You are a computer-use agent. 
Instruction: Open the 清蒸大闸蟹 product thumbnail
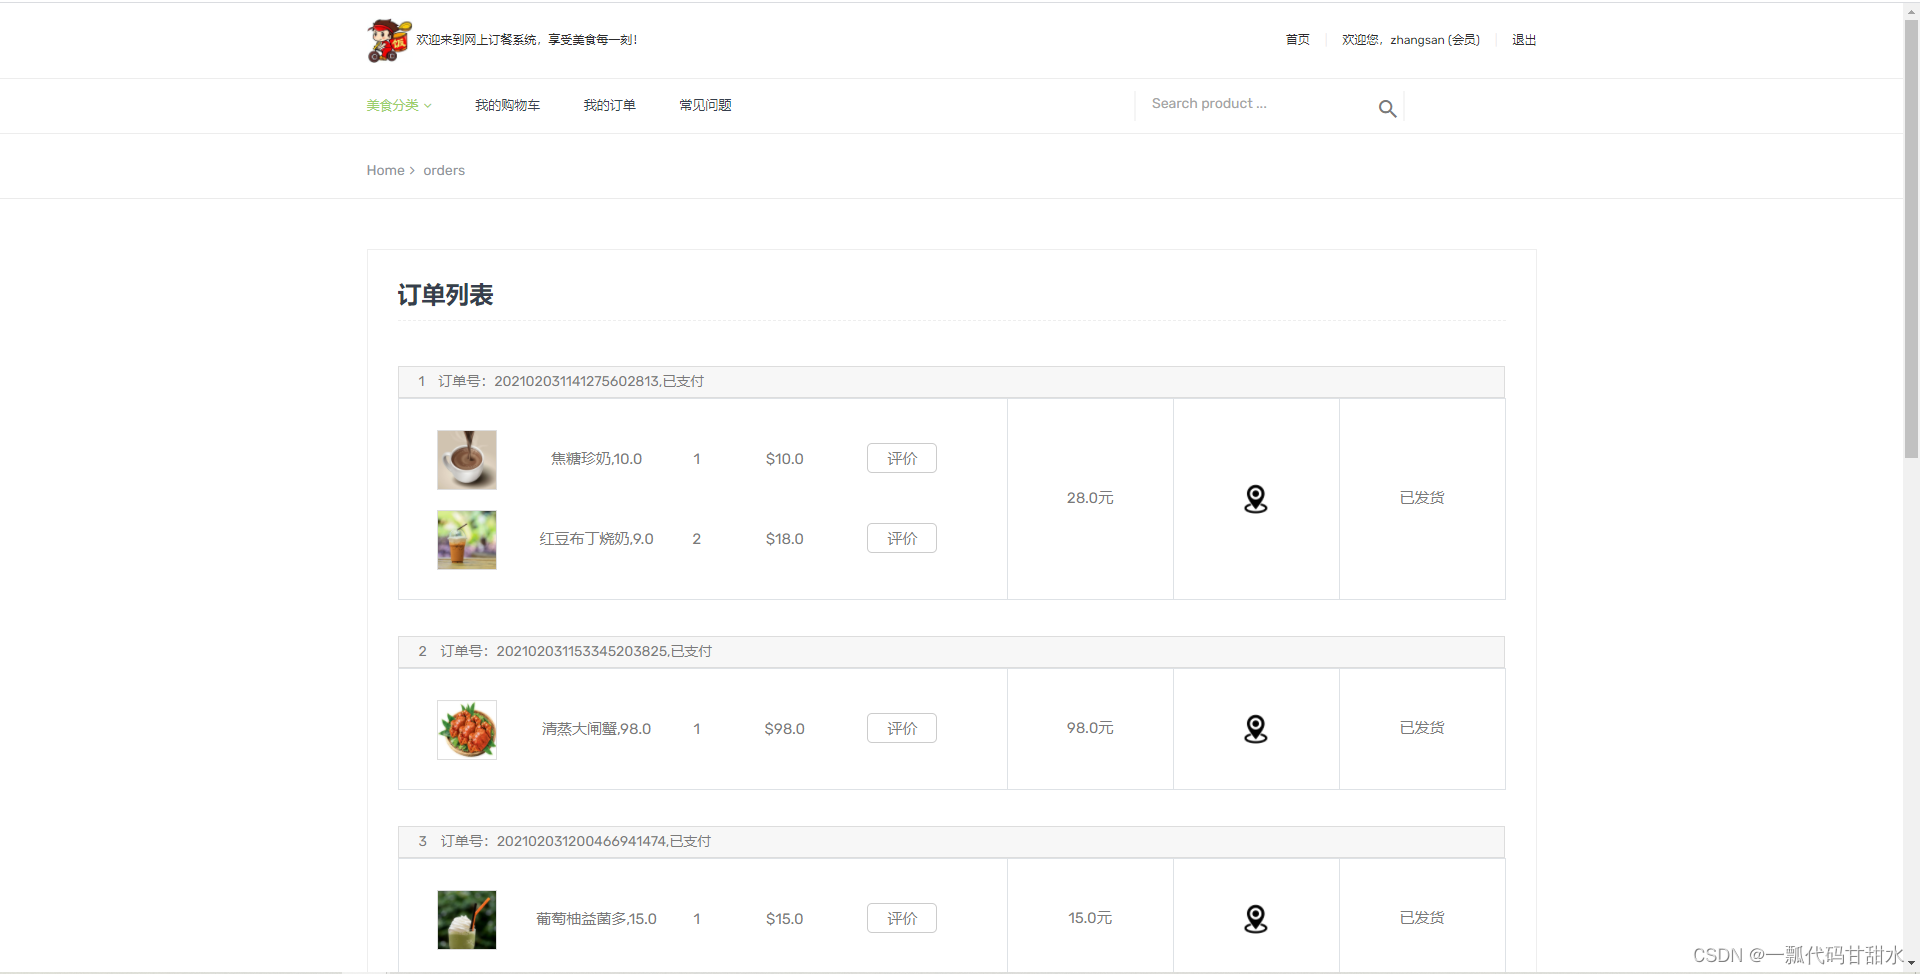467,730
